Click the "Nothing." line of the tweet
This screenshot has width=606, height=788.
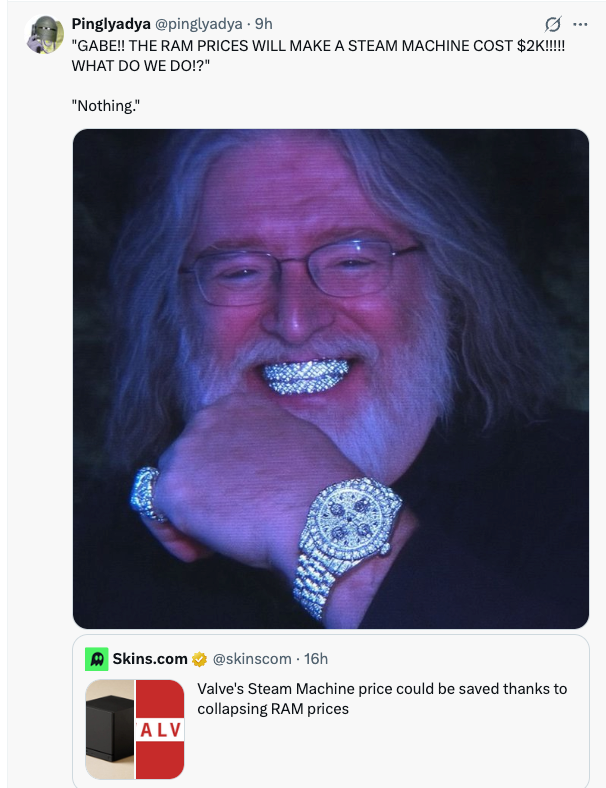pos(107,105)
